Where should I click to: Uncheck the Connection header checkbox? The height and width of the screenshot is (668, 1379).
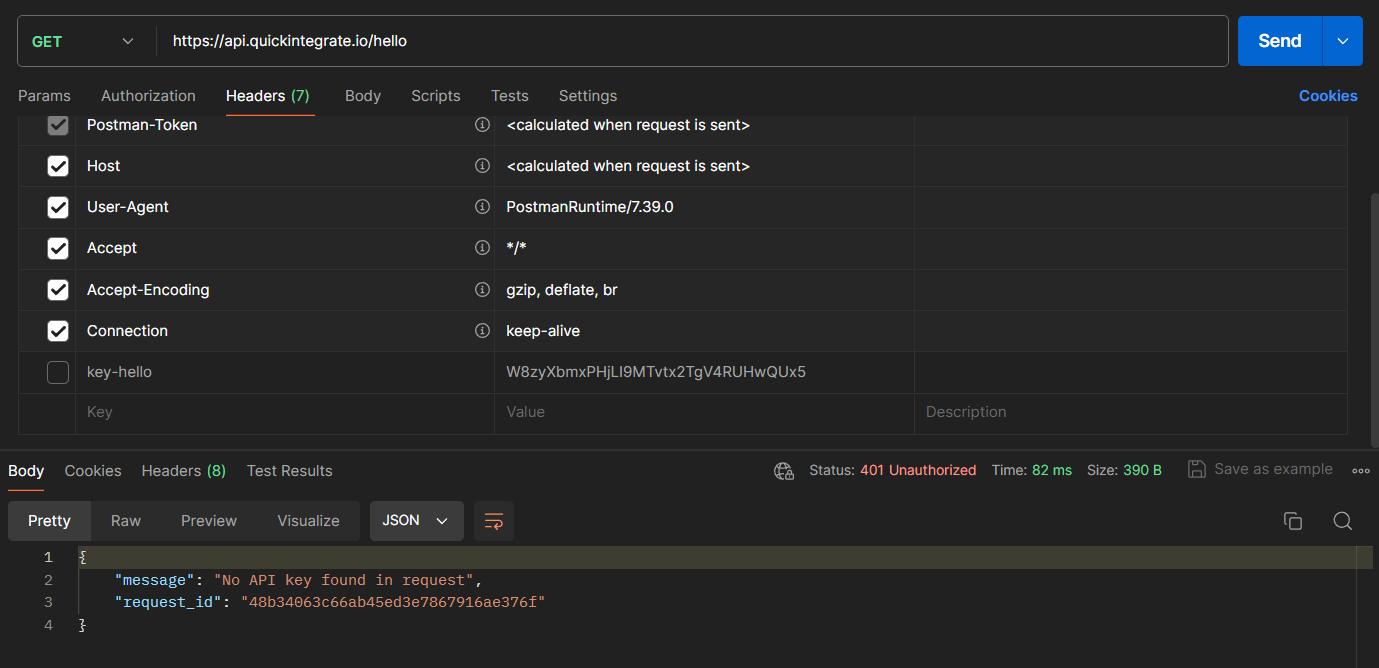point(58,331)
